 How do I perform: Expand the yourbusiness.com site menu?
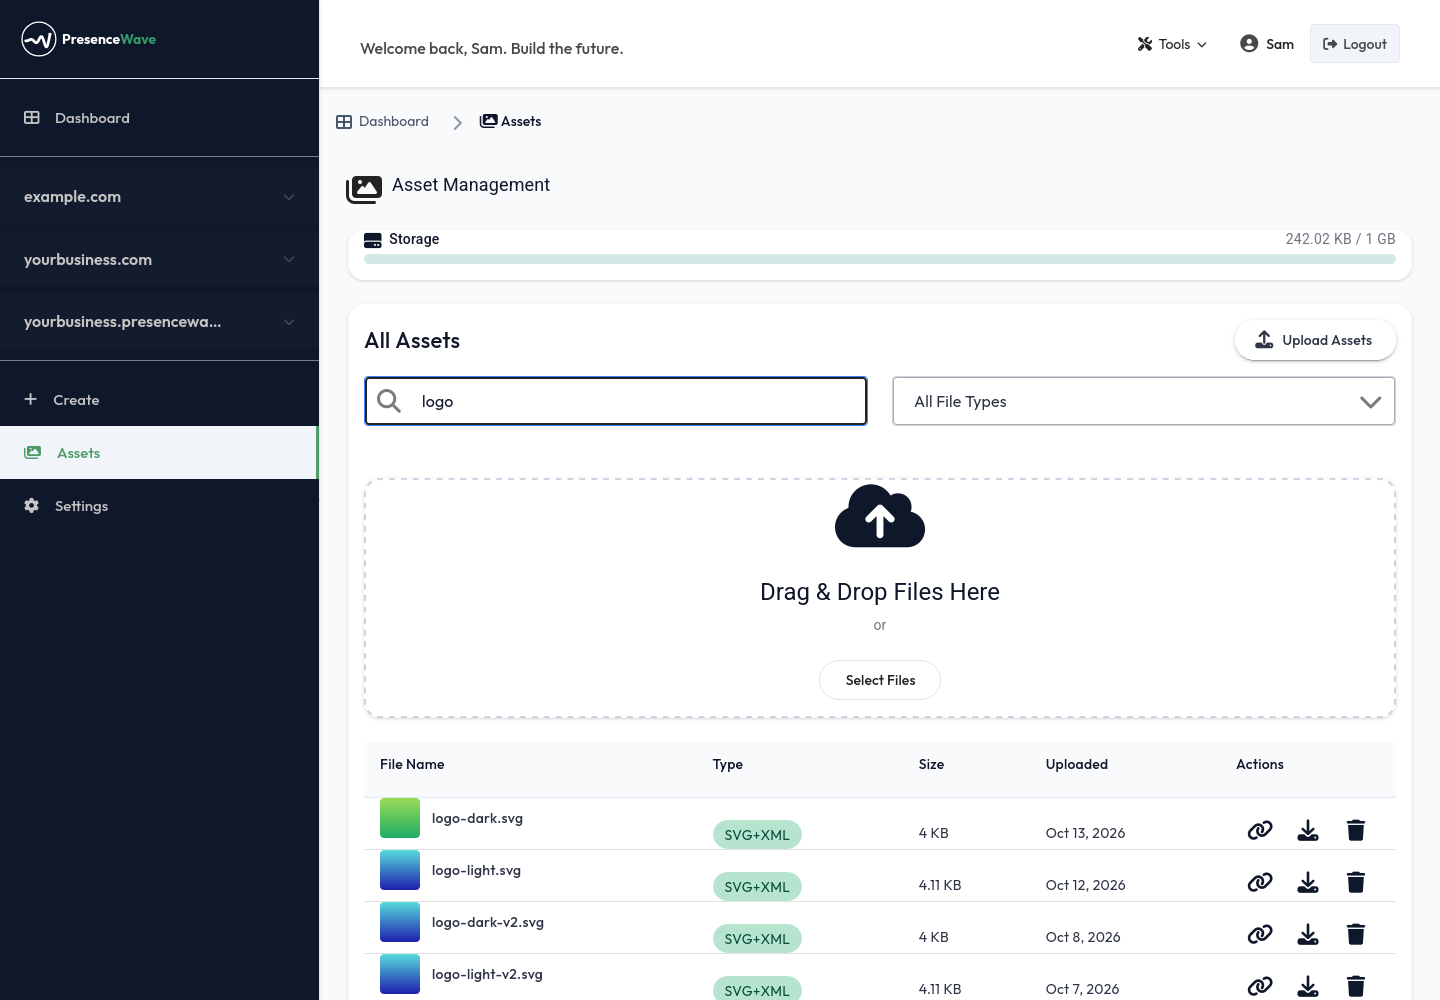pos(160,260)
